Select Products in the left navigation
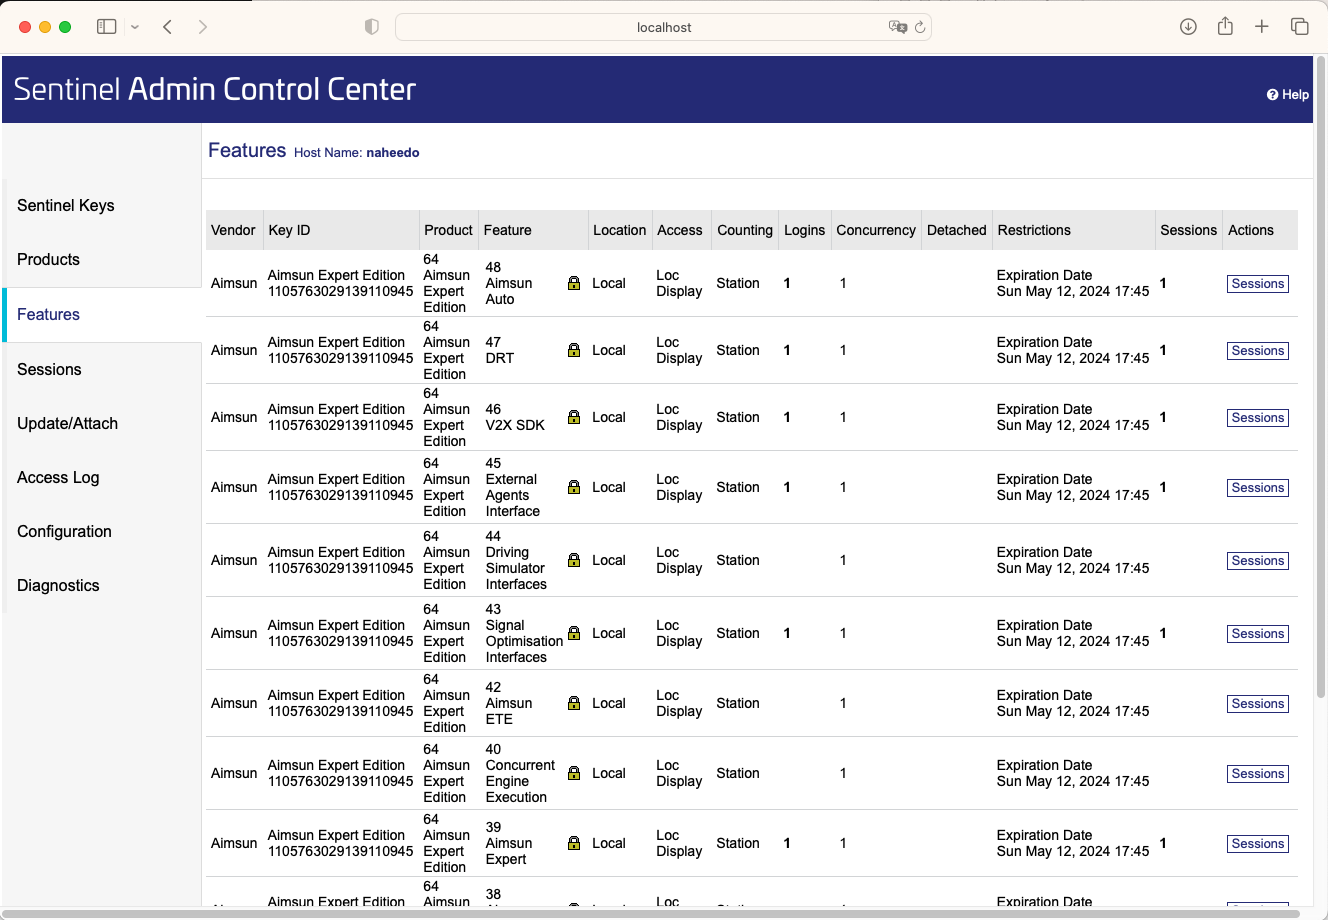1328x920 pixels. (x=48, y=259)
